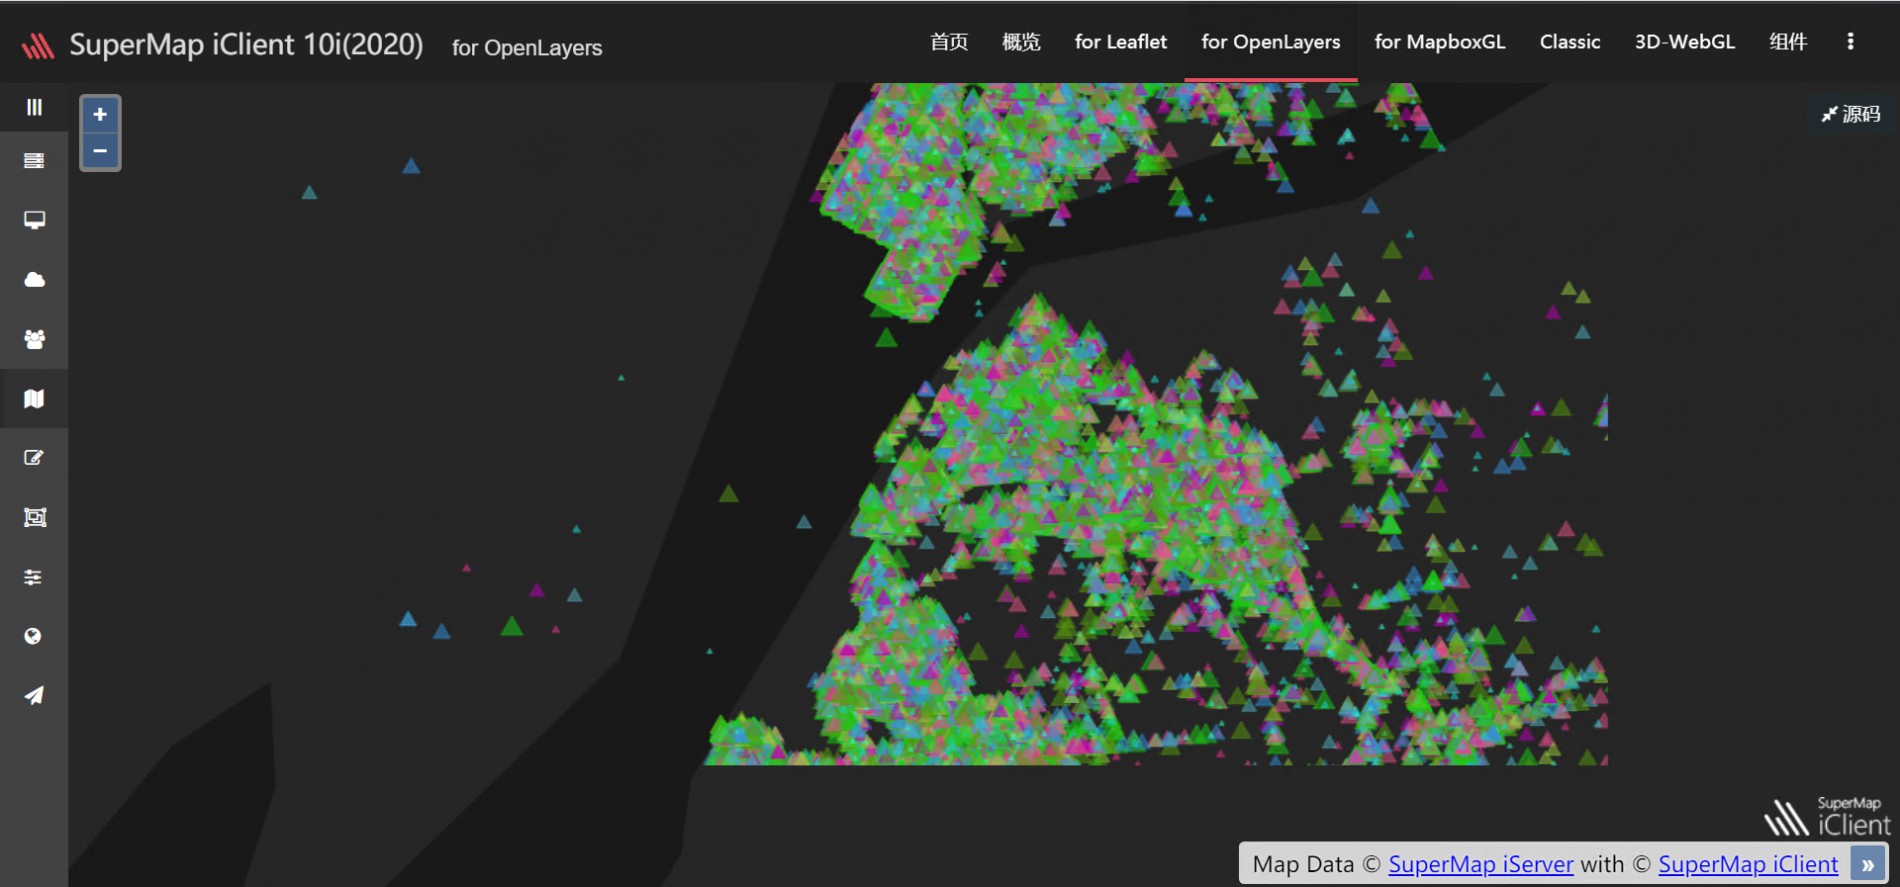Click SuperMap iClient 10i(2020) title
Viewport: 1900px width, 887px height.
246,45
